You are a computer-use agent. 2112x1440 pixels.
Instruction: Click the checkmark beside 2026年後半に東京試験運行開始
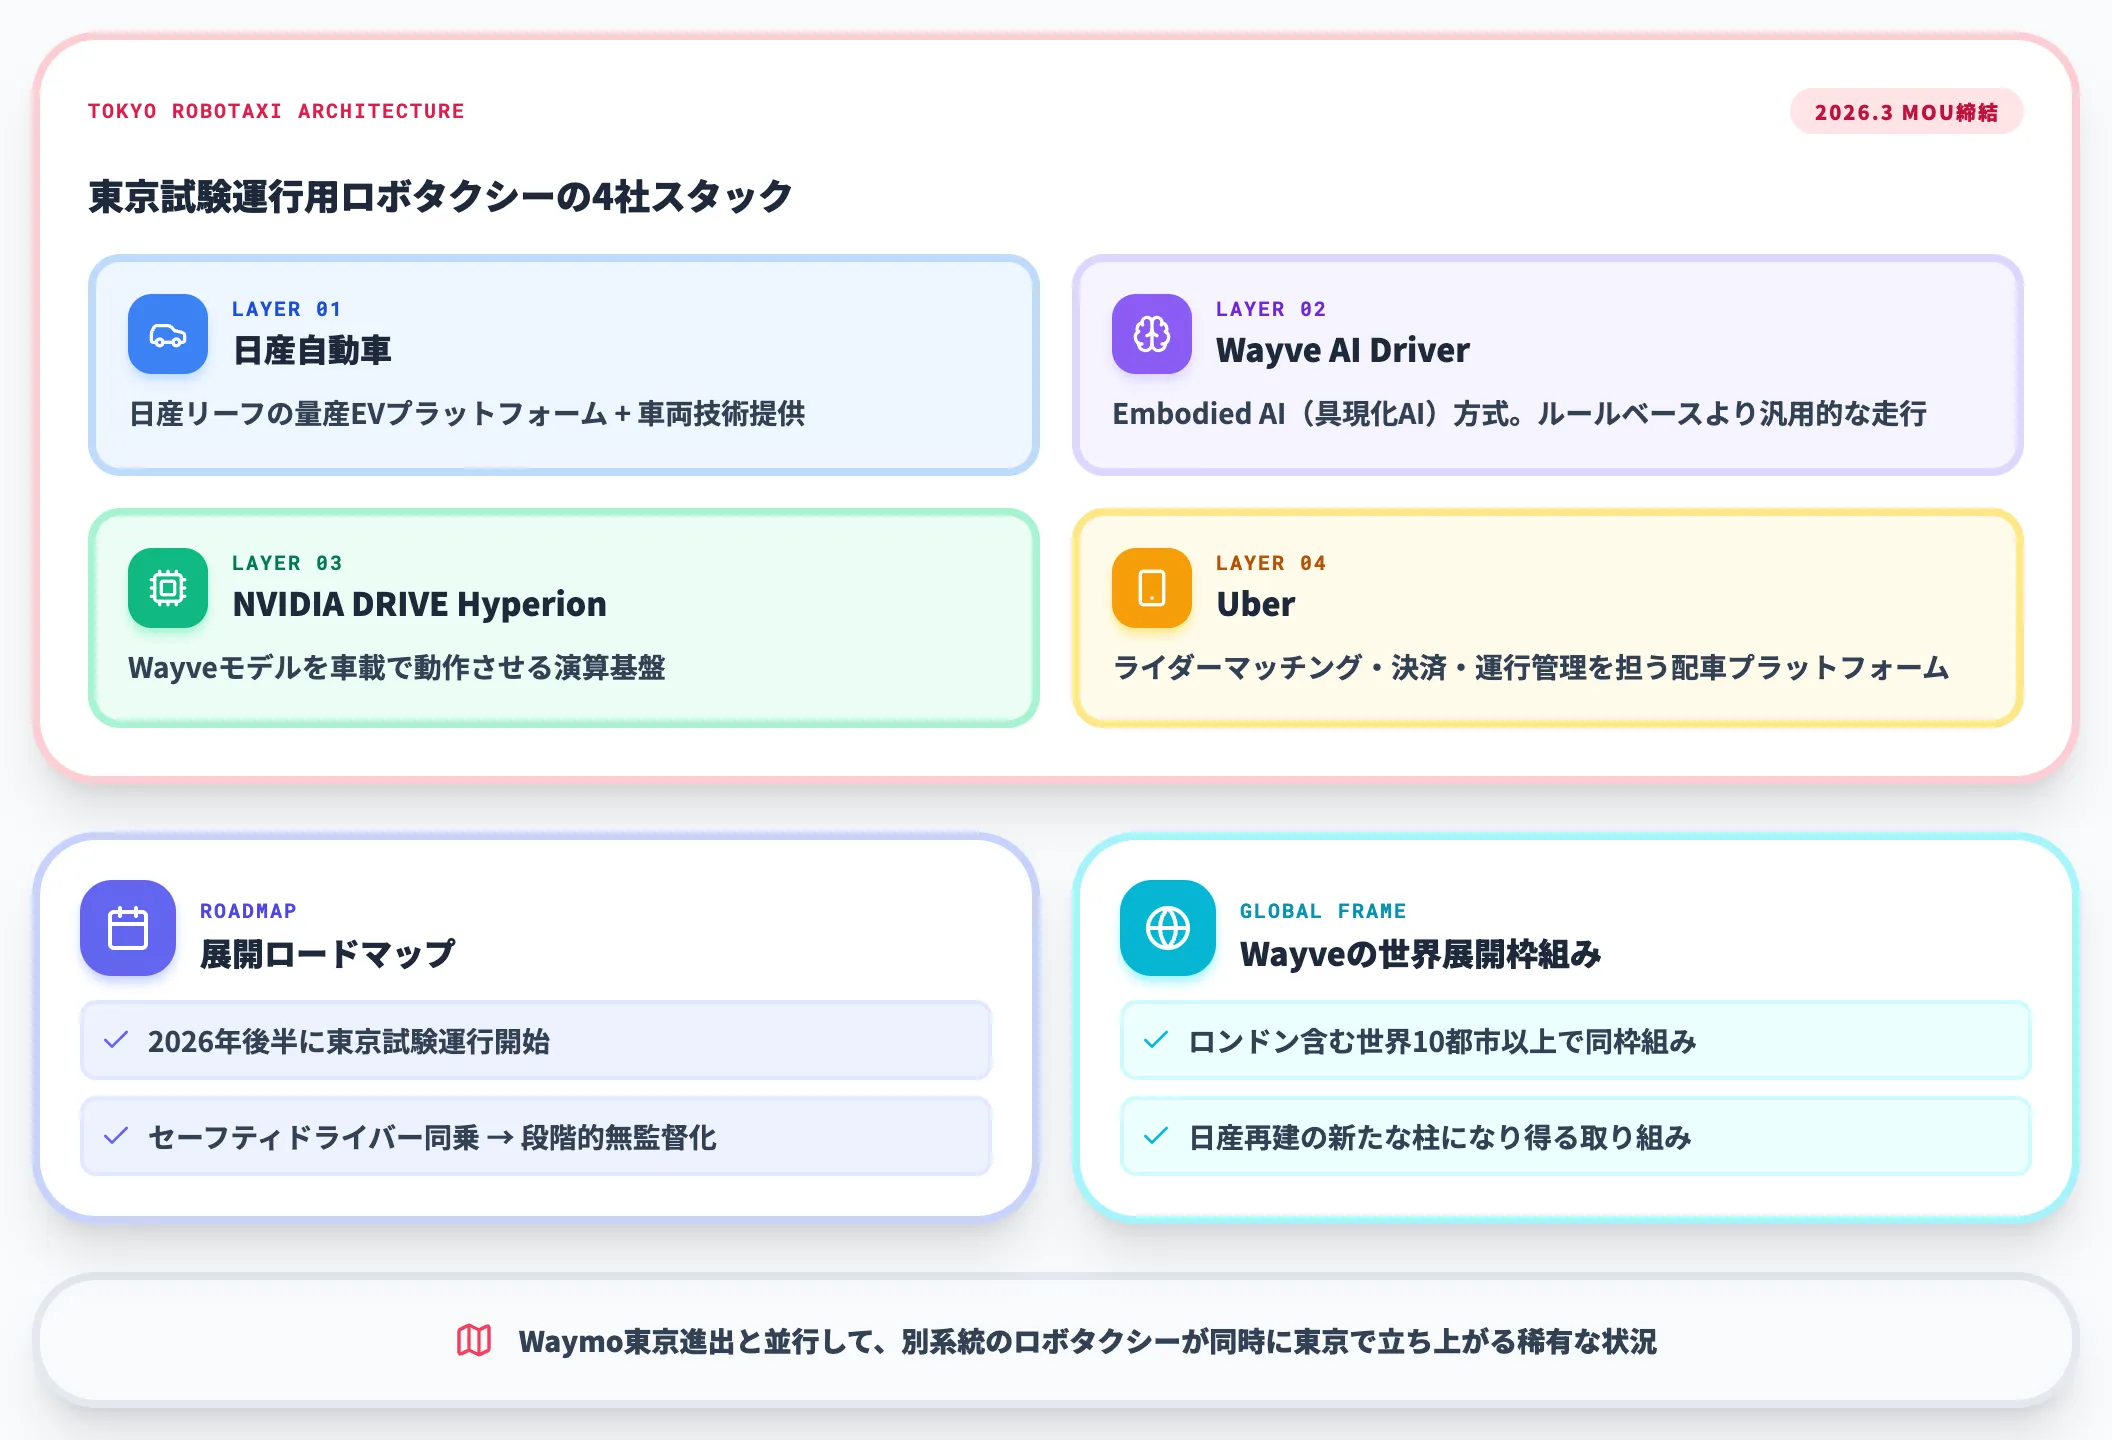click(x=116, y=1040)
